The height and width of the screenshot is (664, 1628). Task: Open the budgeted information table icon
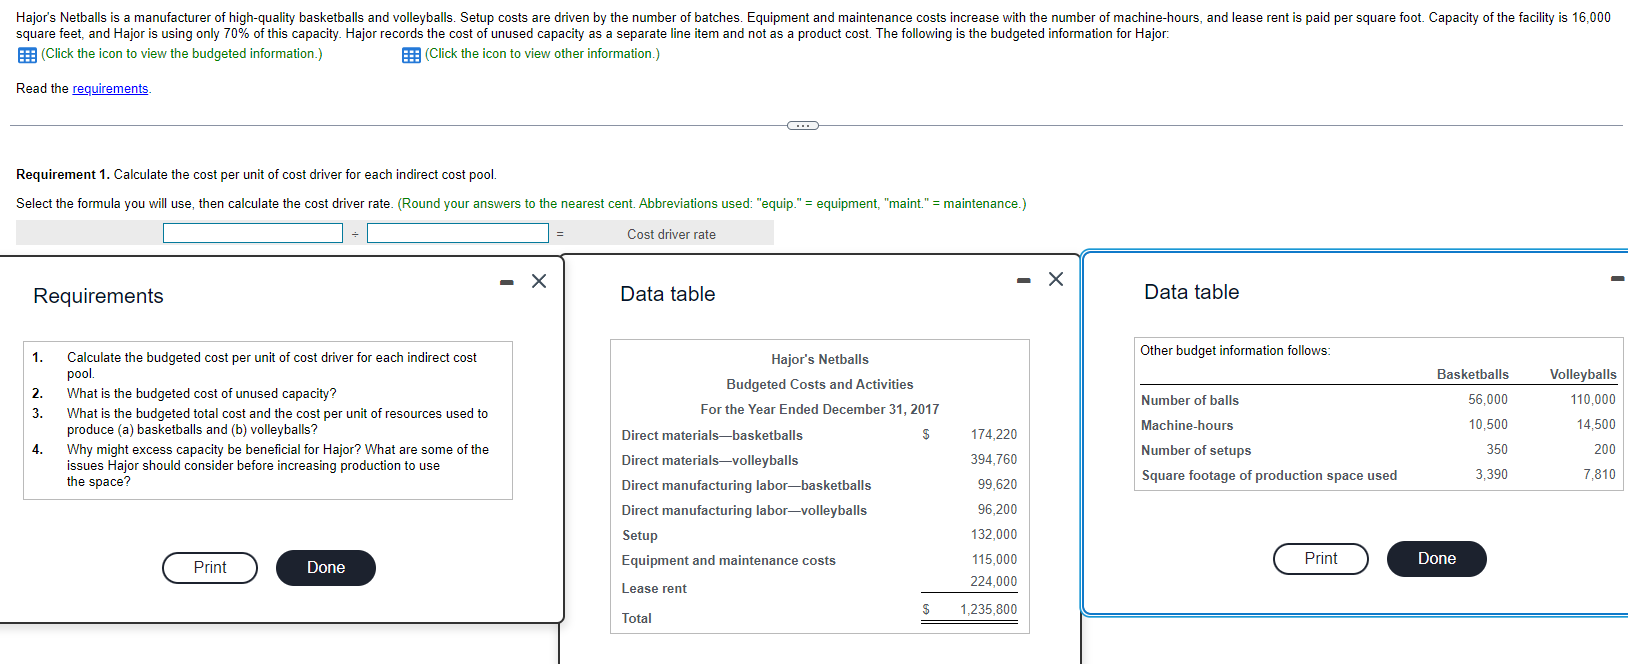tap(27, 55)
